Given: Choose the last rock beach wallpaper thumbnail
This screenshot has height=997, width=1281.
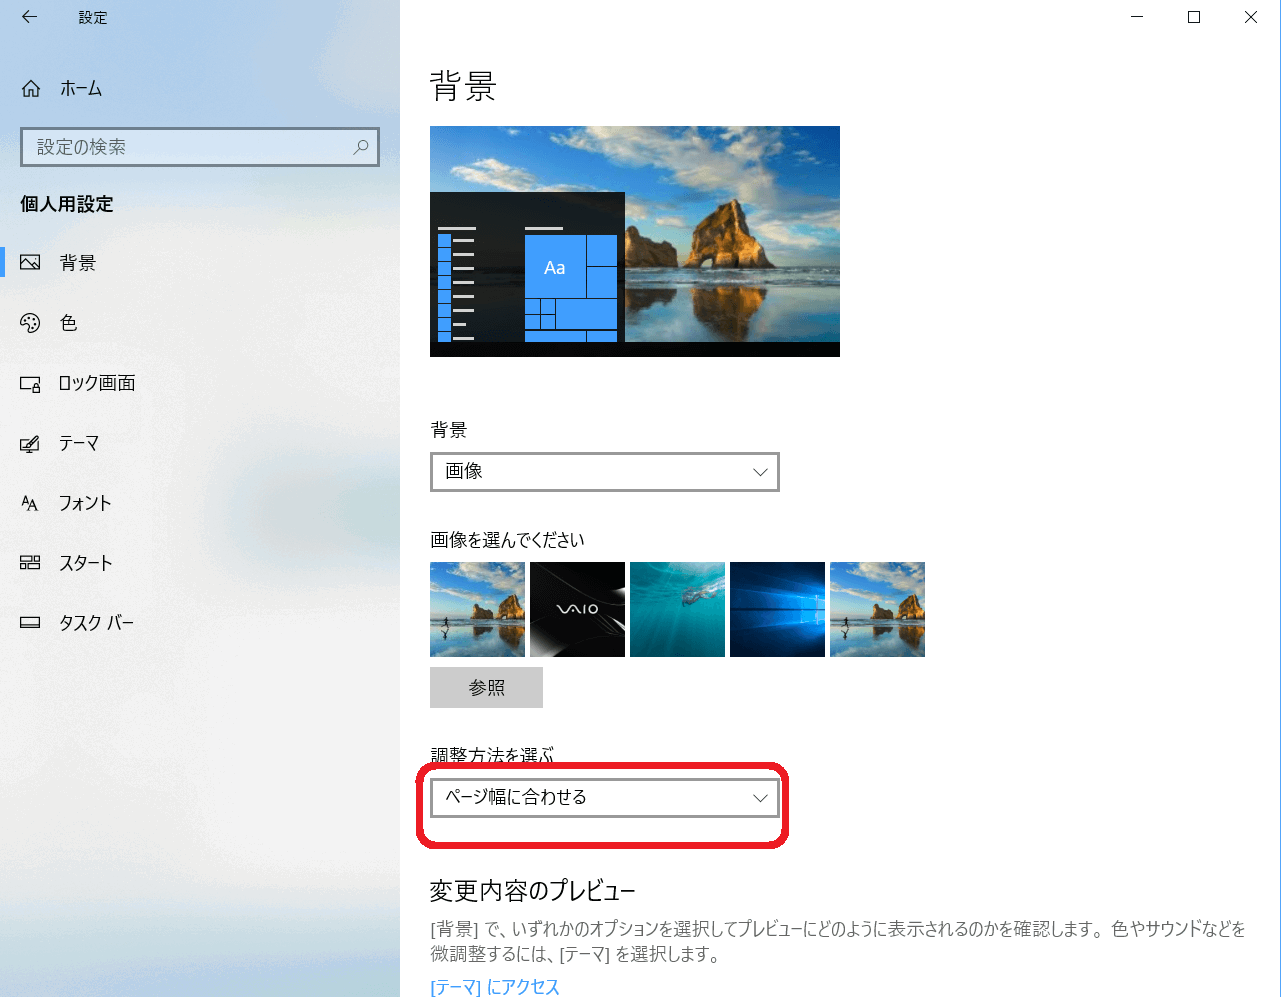Looking at the screenshot, I should (x=877, y=609).
